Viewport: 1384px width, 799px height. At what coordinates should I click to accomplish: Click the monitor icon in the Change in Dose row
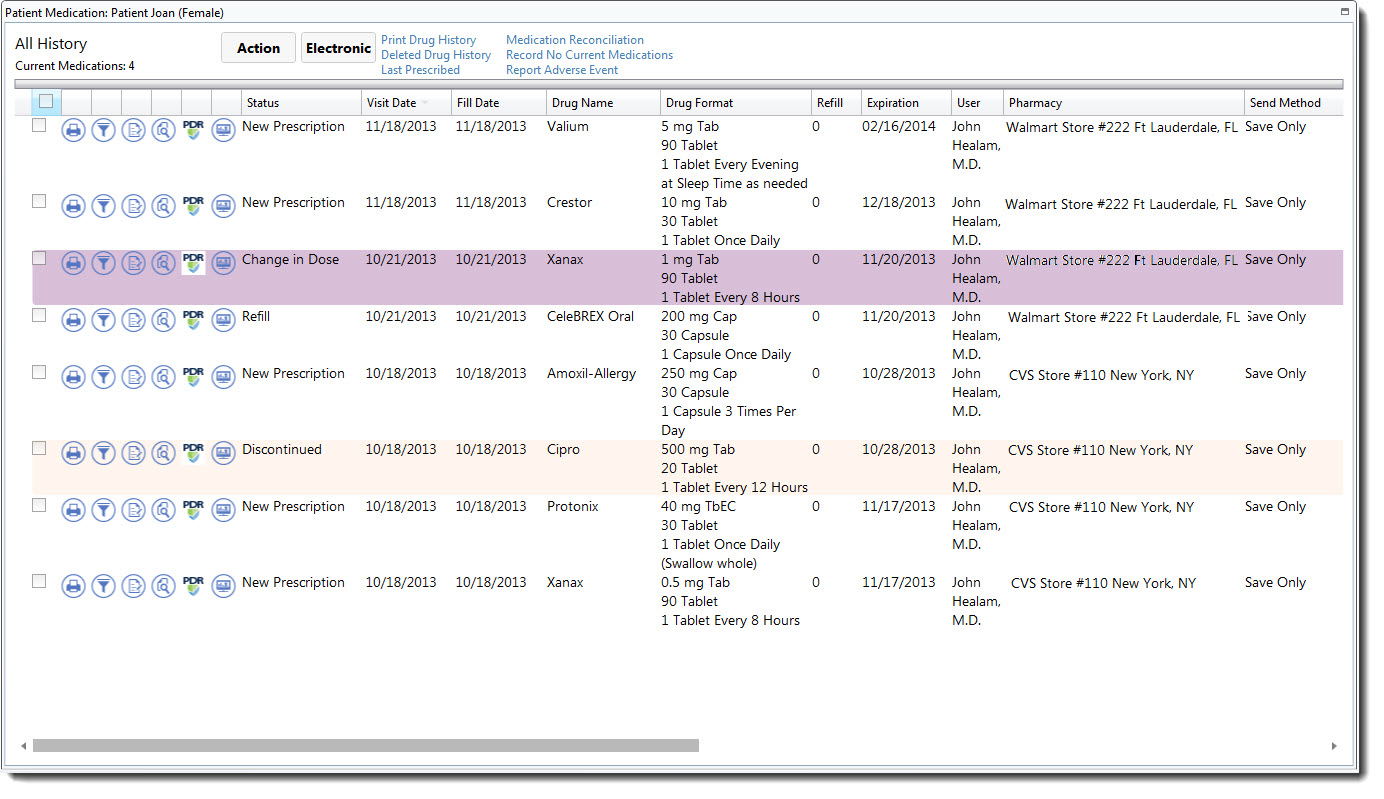(x=223, y=263)
